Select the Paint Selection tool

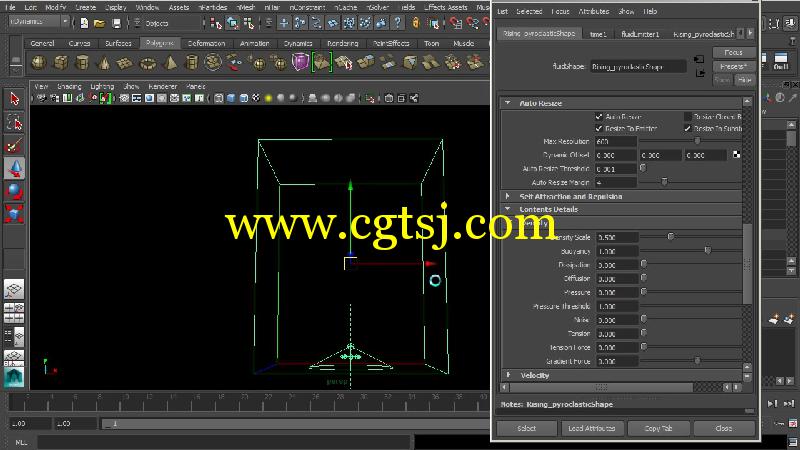14,145
